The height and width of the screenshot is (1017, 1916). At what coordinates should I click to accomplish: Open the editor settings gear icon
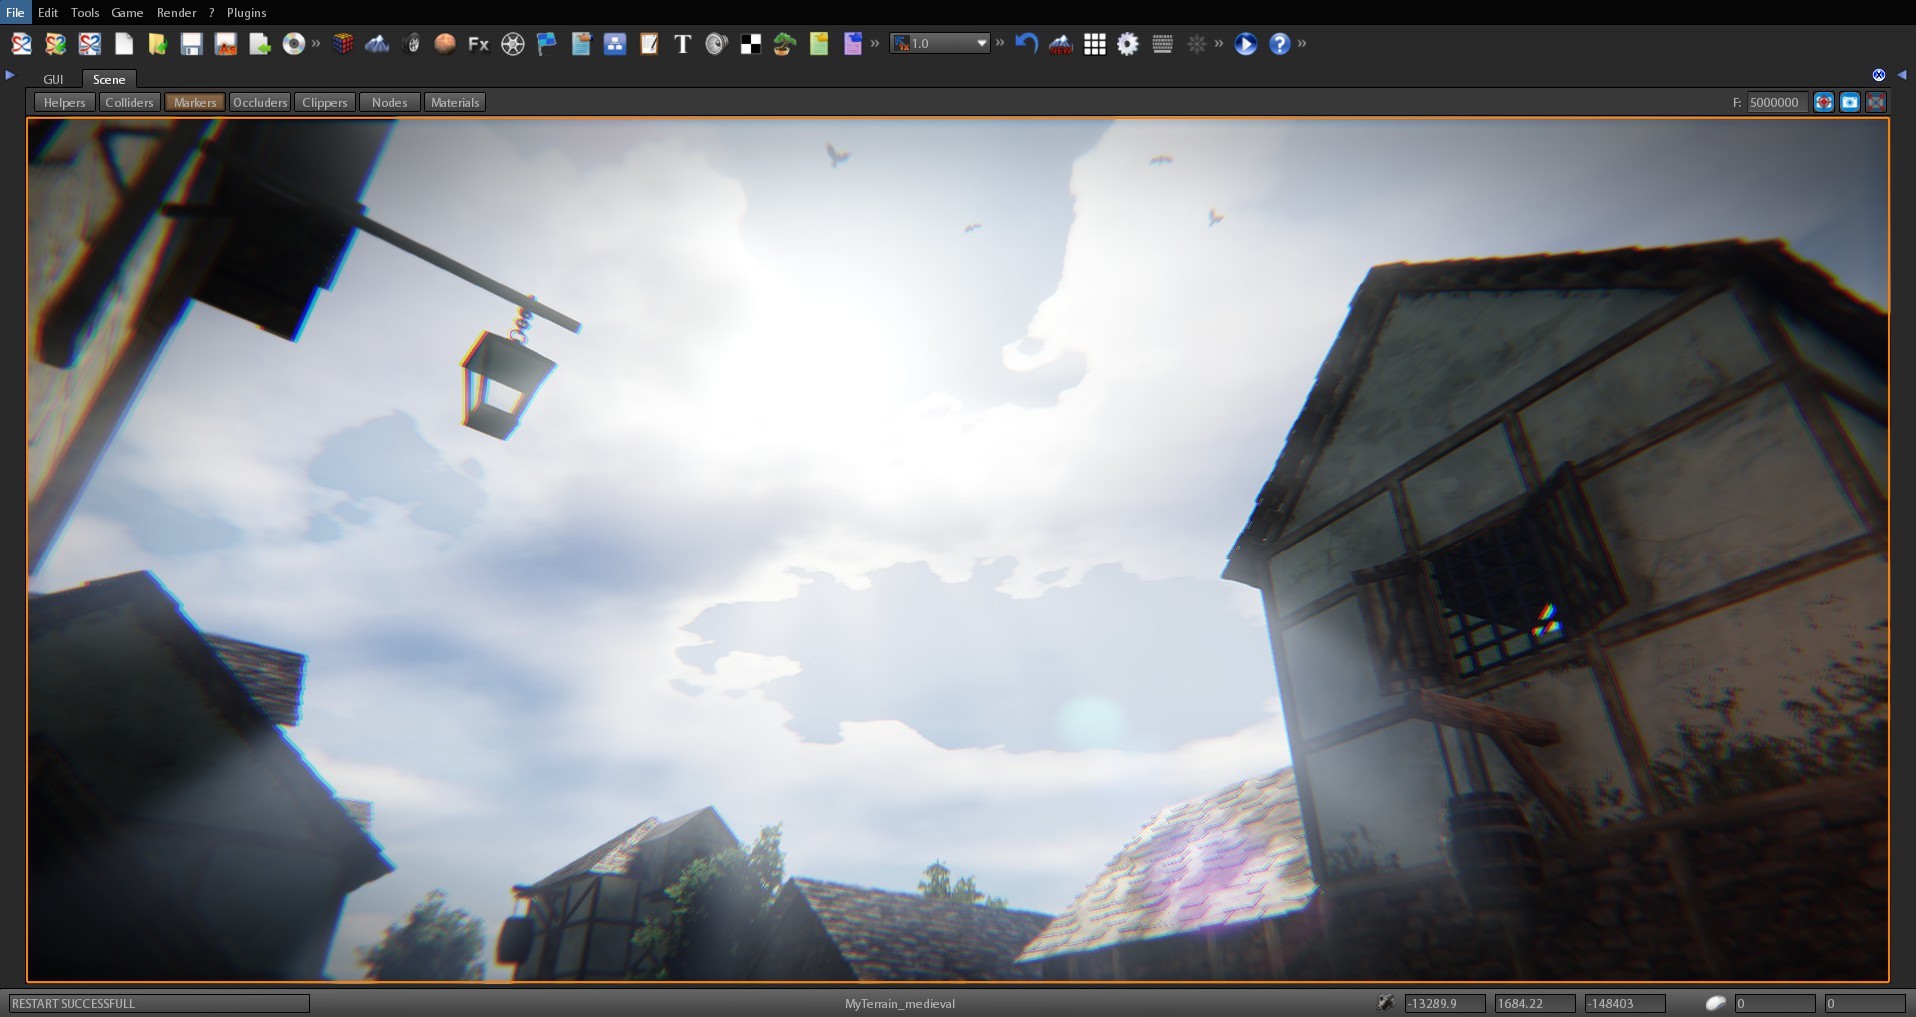(x=1128, y=44)
